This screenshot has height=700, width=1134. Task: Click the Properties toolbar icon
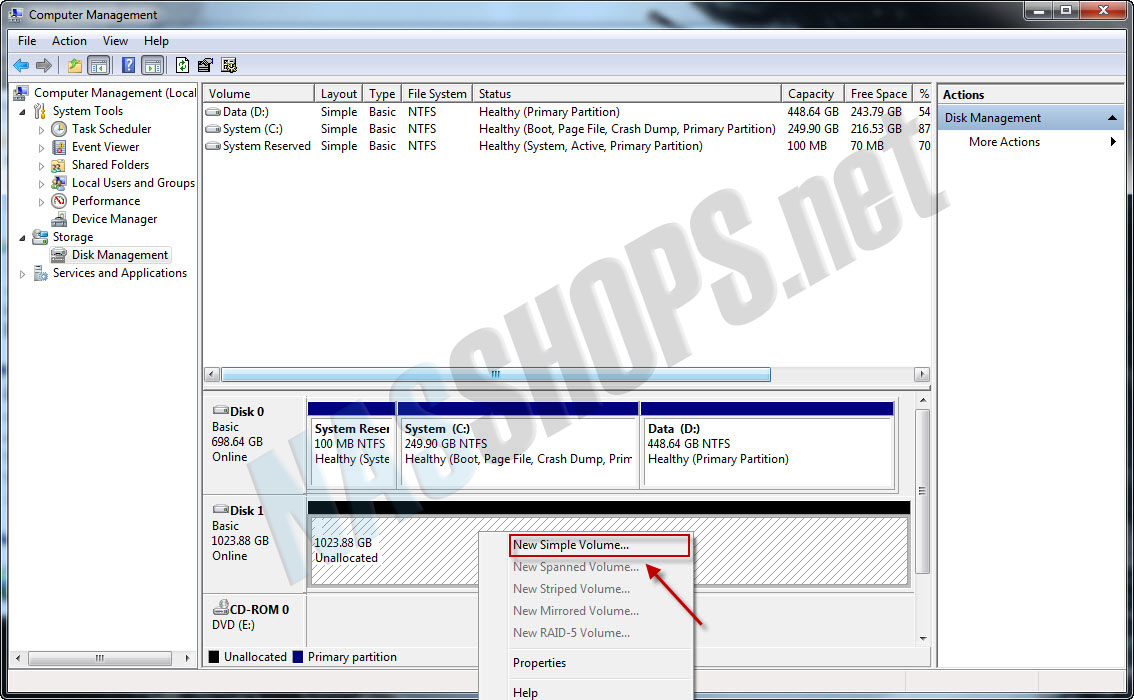tap(205, 66)
